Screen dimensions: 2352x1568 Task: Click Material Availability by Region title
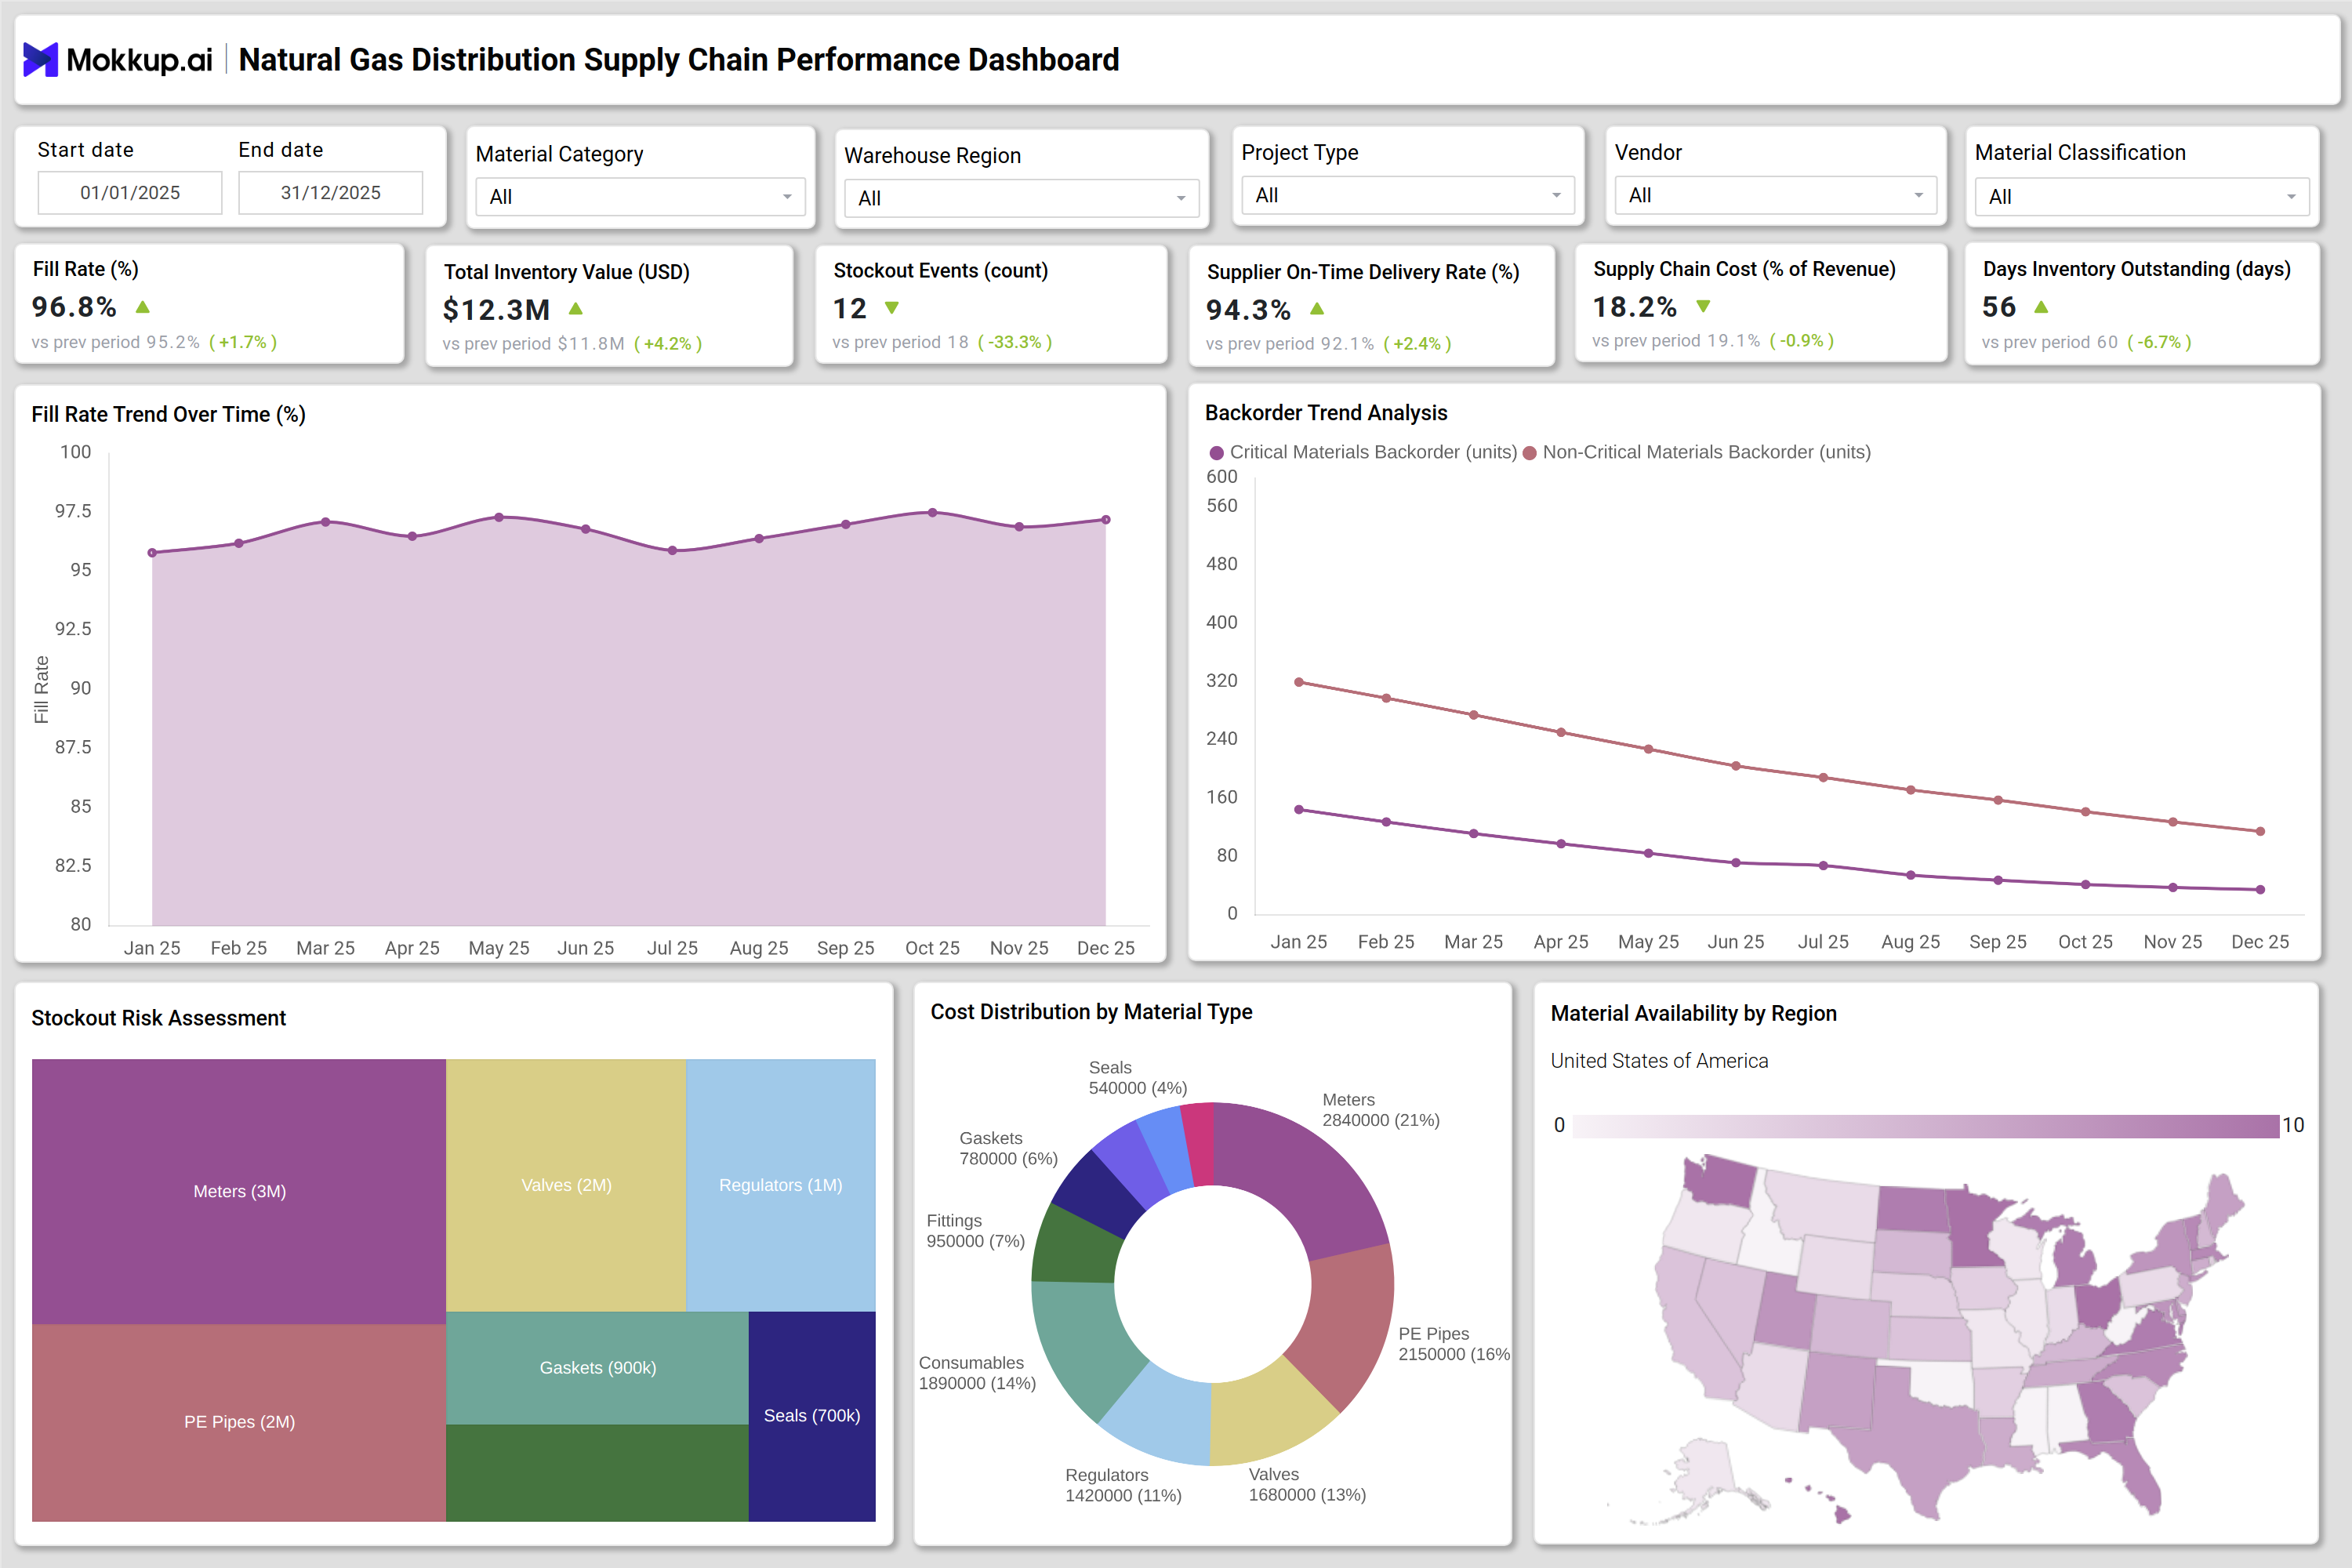click(x=1693, y=1014)
